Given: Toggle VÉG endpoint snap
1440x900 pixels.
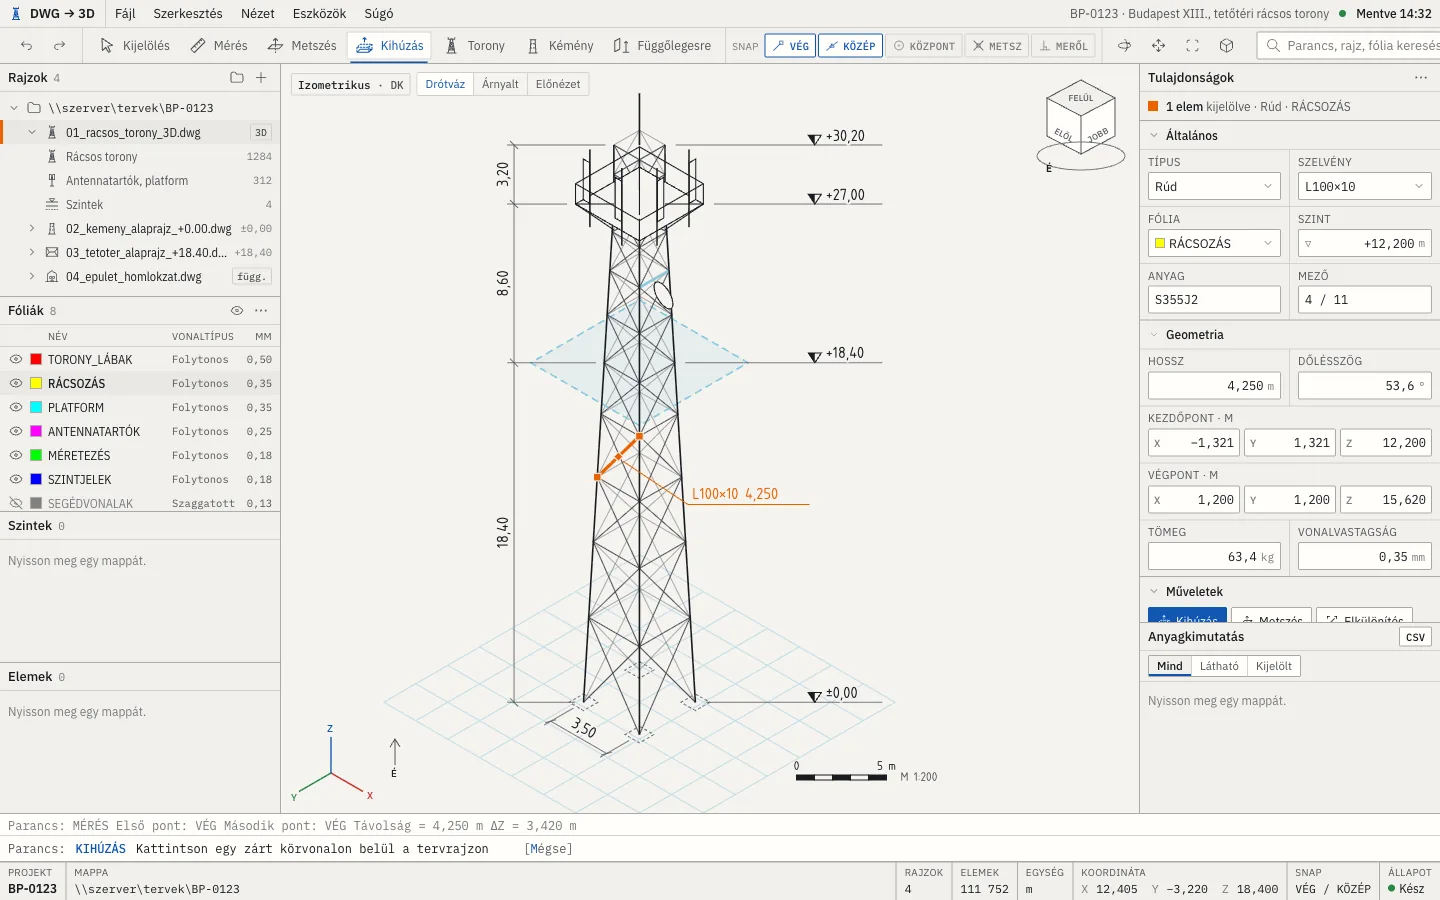Looking at the screenshot, I should (x=790, y=46).
